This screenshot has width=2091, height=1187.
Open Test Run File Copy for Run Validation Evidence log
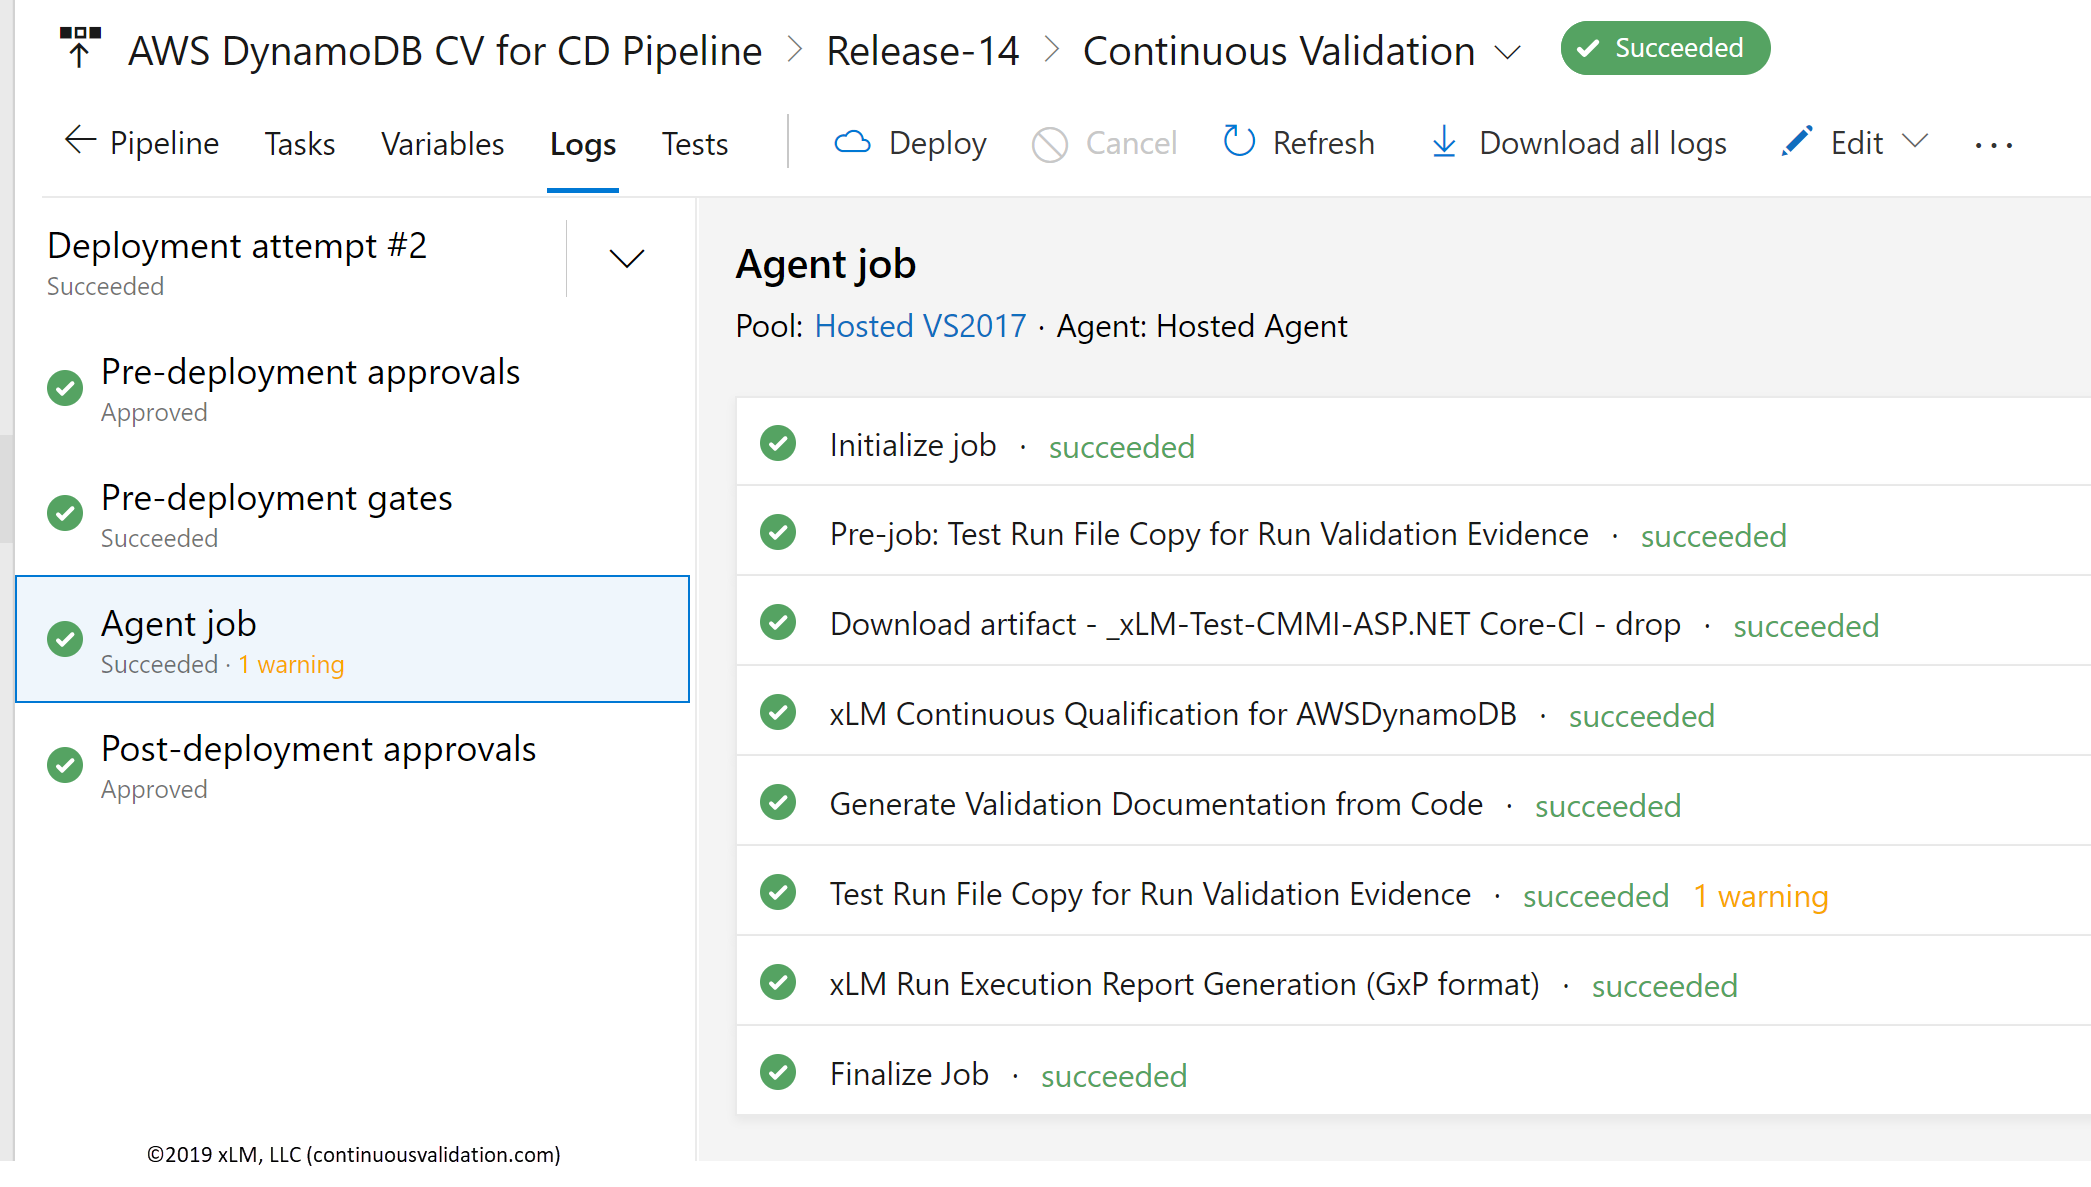[1414, 892]
